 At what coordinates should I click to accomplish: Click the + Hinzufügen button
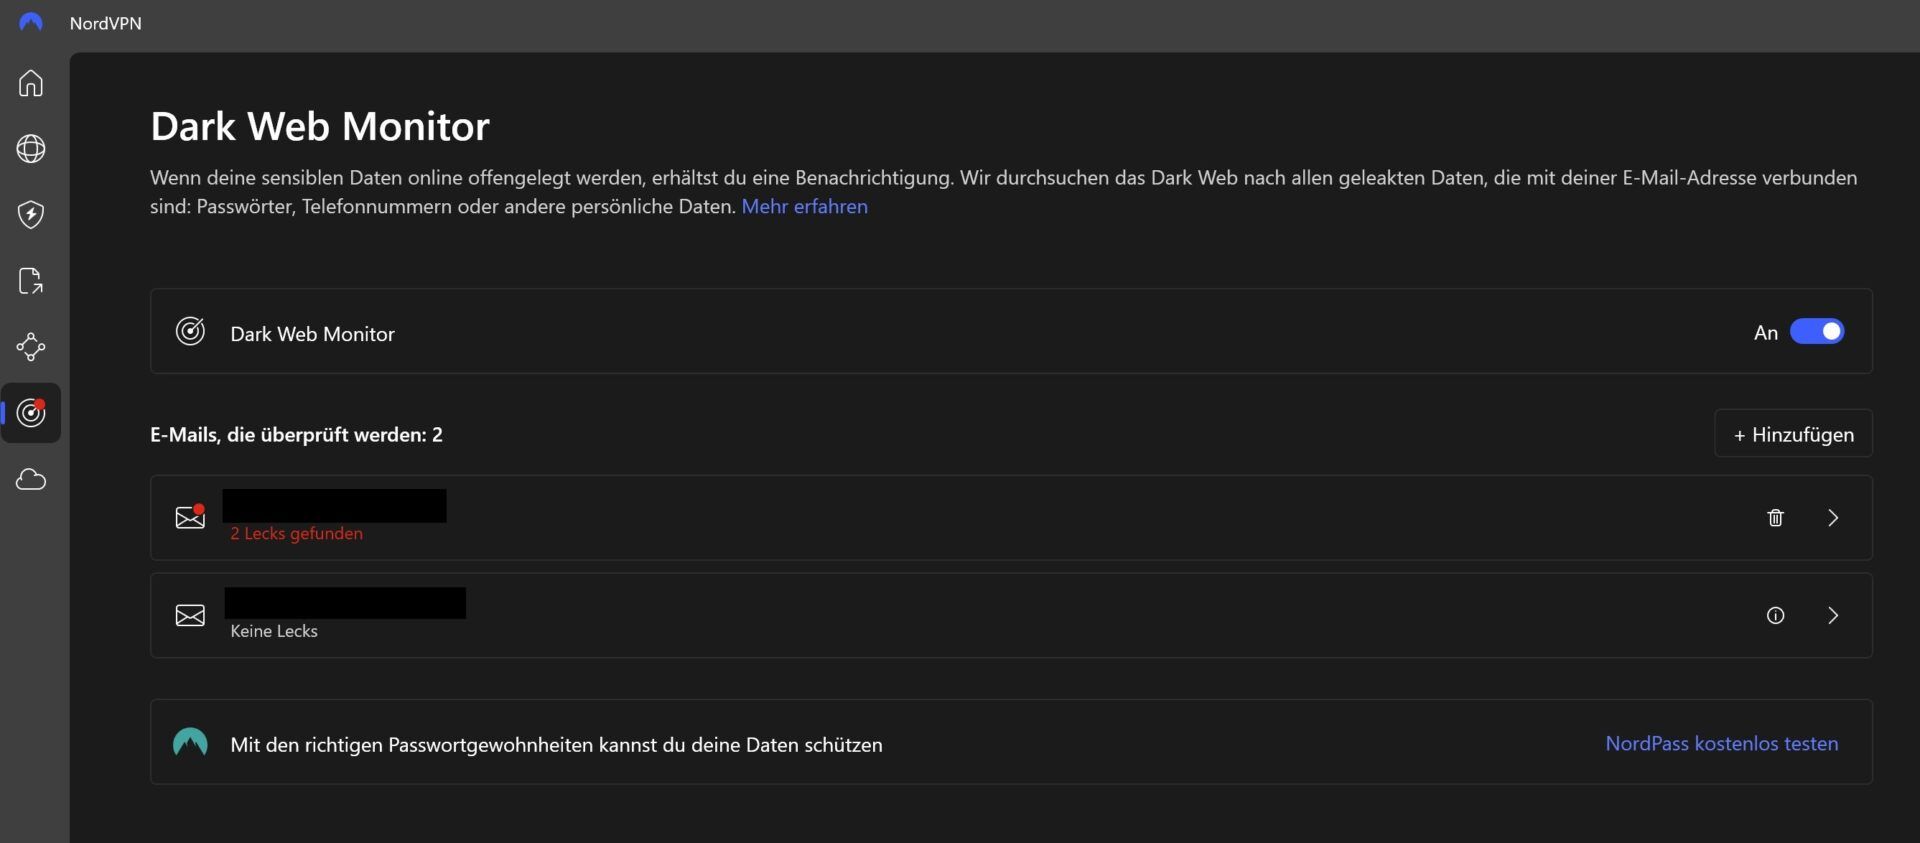[x=1793, y=434]
